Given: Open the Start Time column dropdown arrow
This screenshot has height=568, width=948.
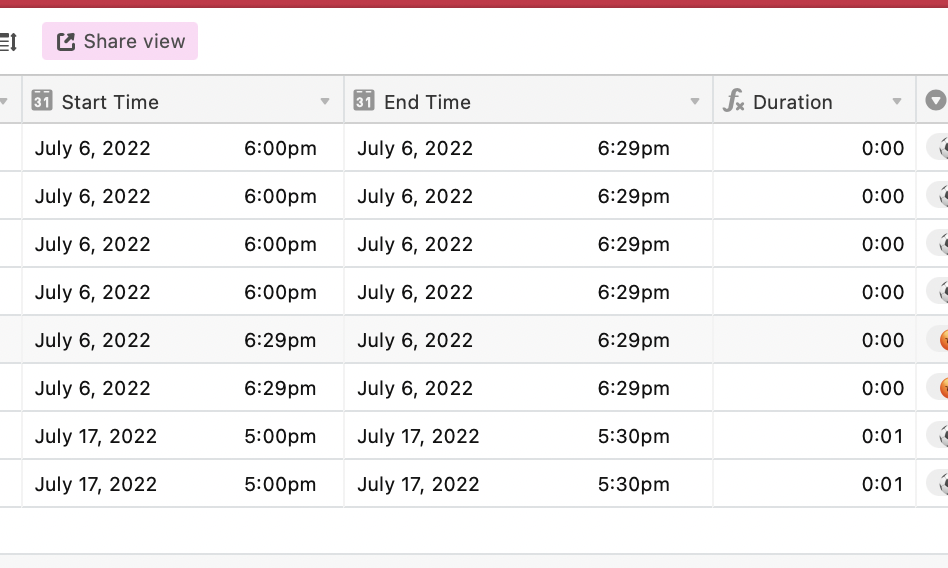Looking at the screenshot, I should click(325, 101).
